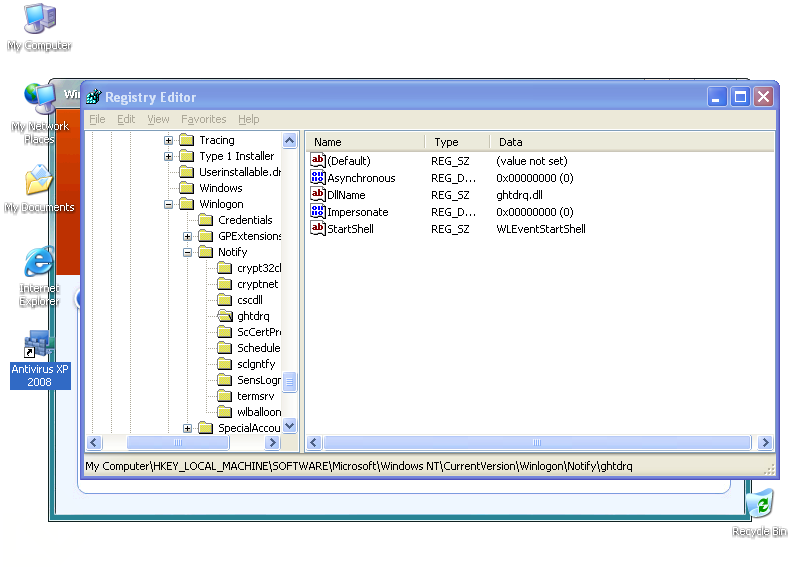Expand the SpecialAccounts key

pyautogui.click(x=187, y=428)
